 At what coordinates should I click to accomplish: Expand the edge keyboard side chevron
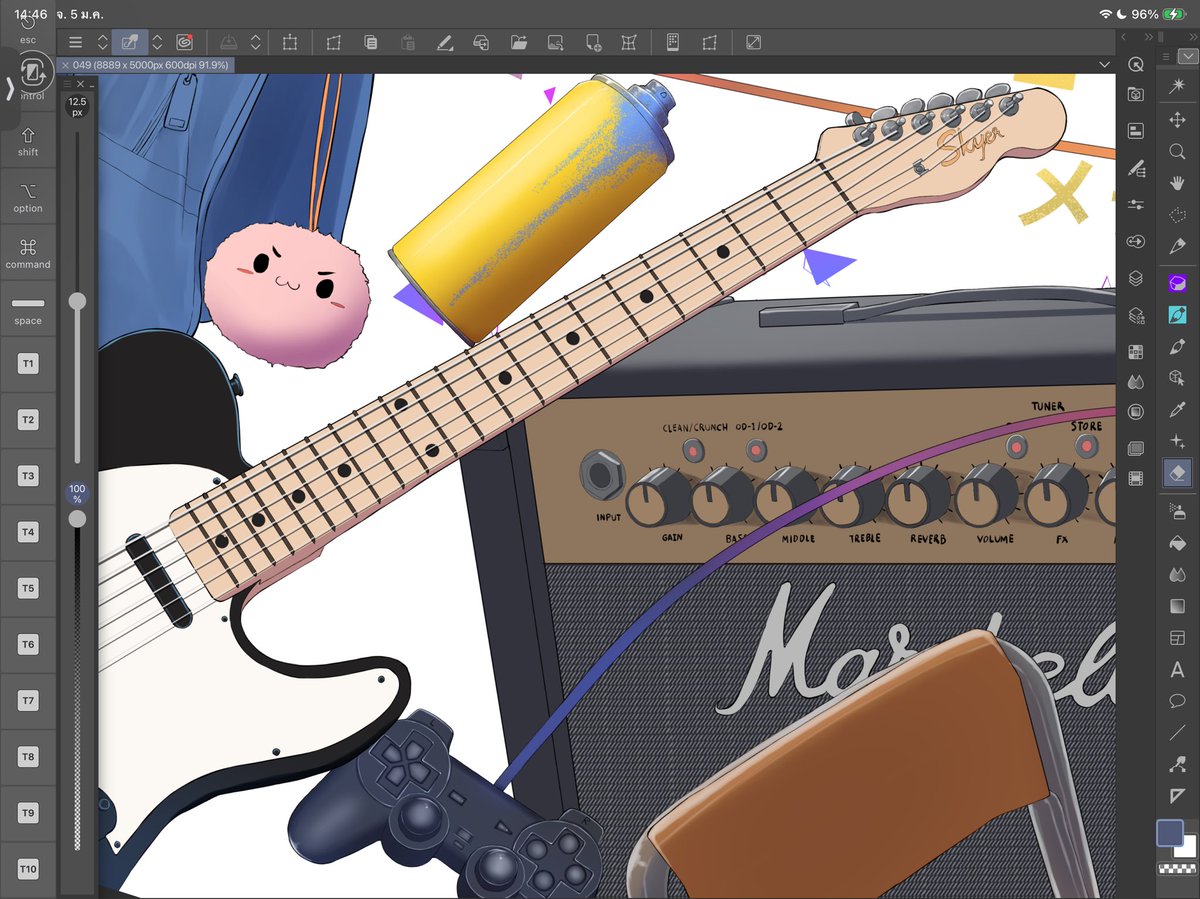pyautogui.click(x=9, y=87)
